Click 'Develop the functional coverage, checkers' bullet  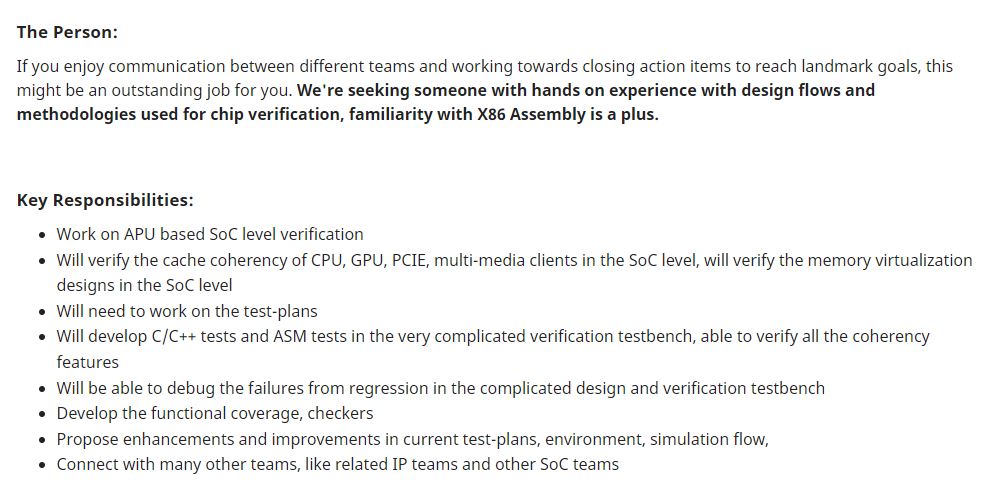215,414
